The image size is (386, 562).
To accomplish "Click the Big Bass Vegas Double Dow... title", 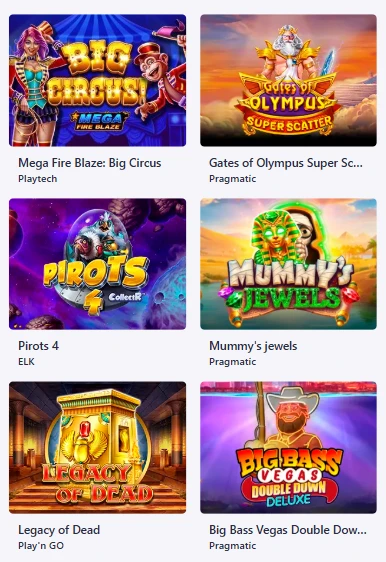I will [x=288, y=530].
